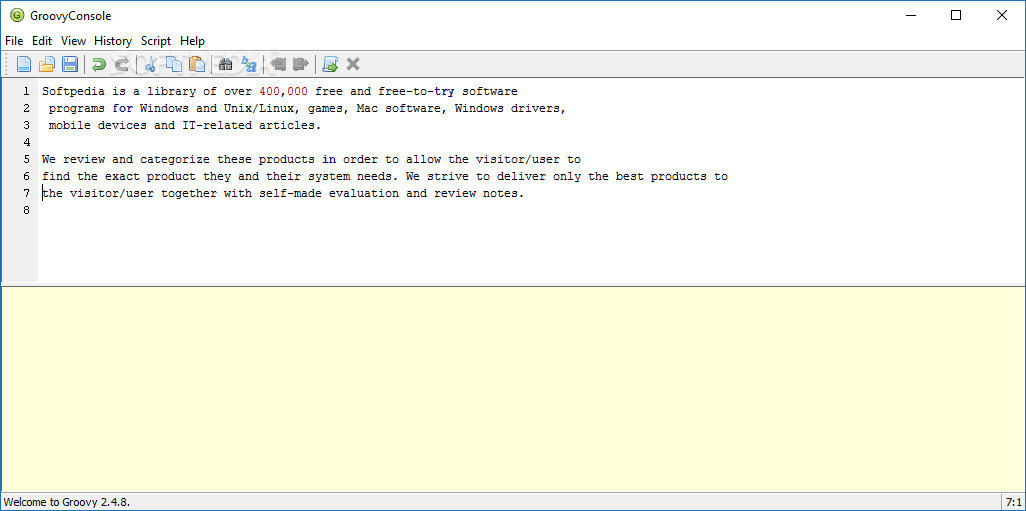1026x511 pixels.
Task: Click the Copy icon in toolbar
Action: (173, 64)
